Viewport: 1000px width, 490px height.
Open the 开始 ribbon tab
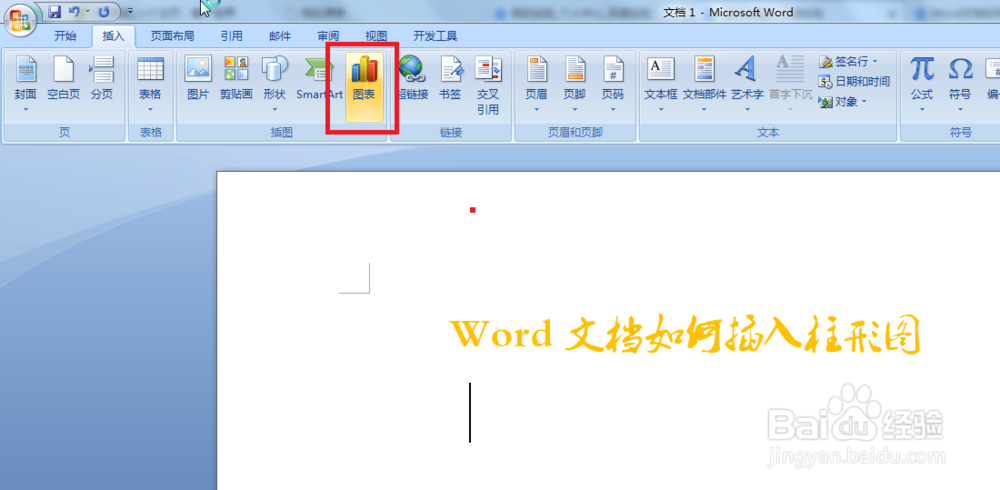pos(65,36)
